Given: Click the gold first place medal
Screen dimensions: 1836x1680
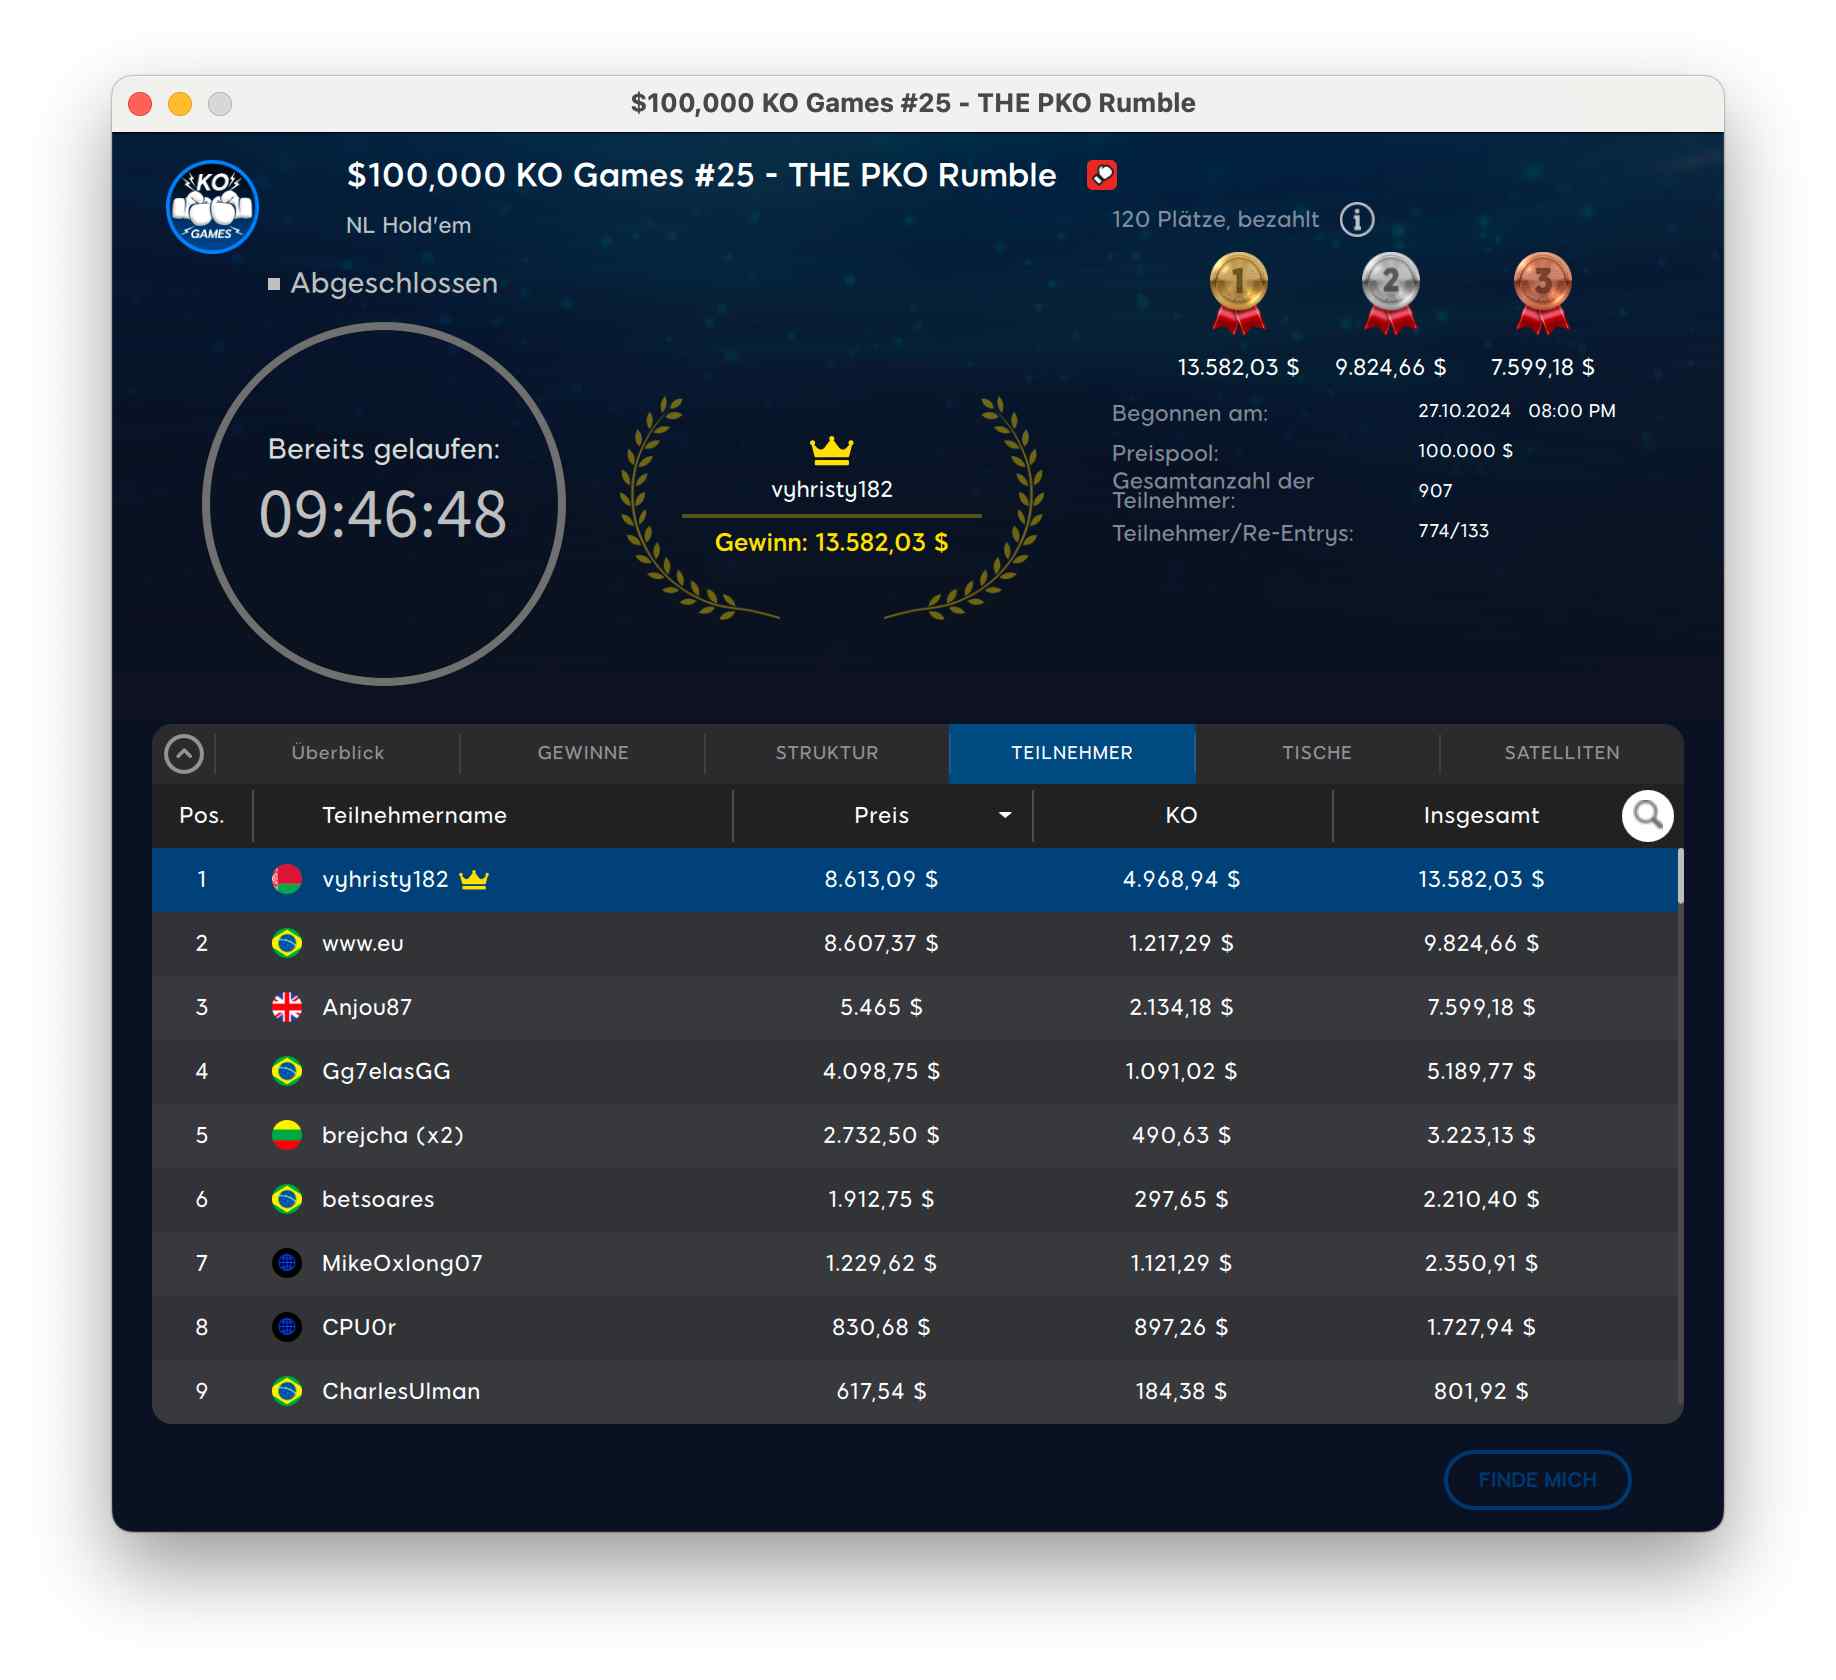Looking at the screenshot, I should click(x=1238, y=292).
